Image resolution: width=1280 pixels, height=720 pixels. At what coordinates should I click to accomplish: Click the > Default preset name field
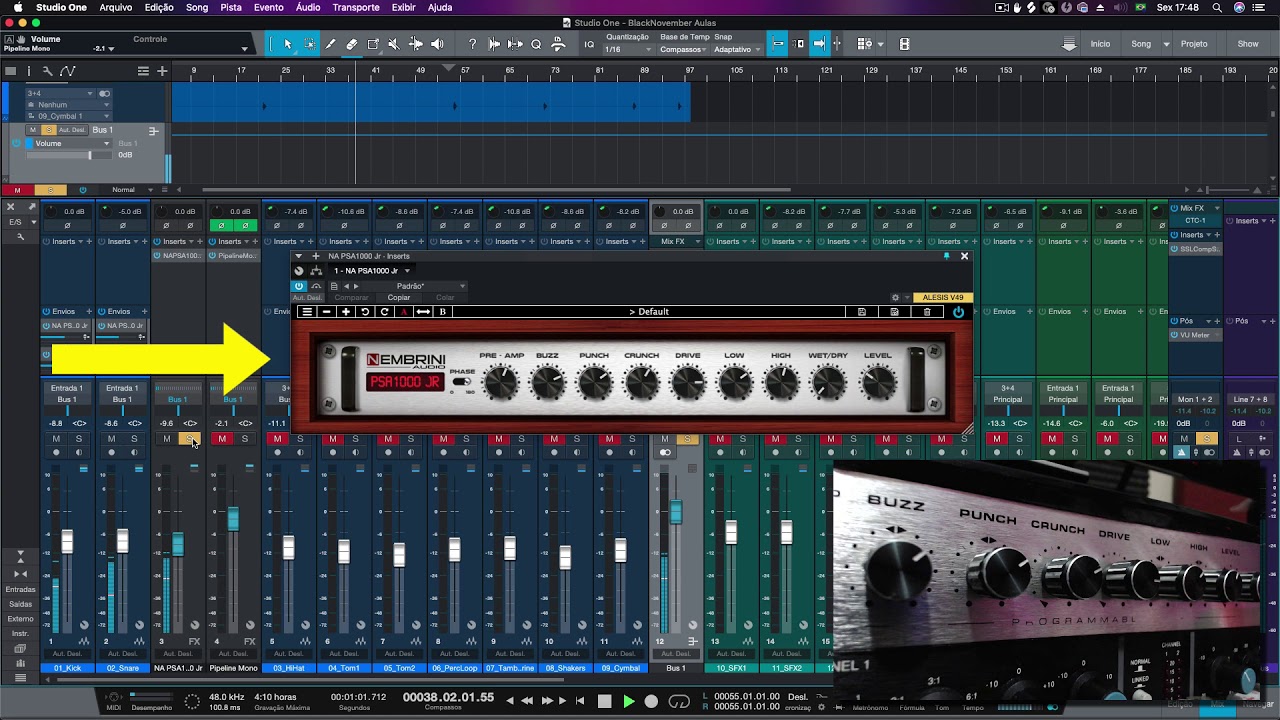(649, 312)
